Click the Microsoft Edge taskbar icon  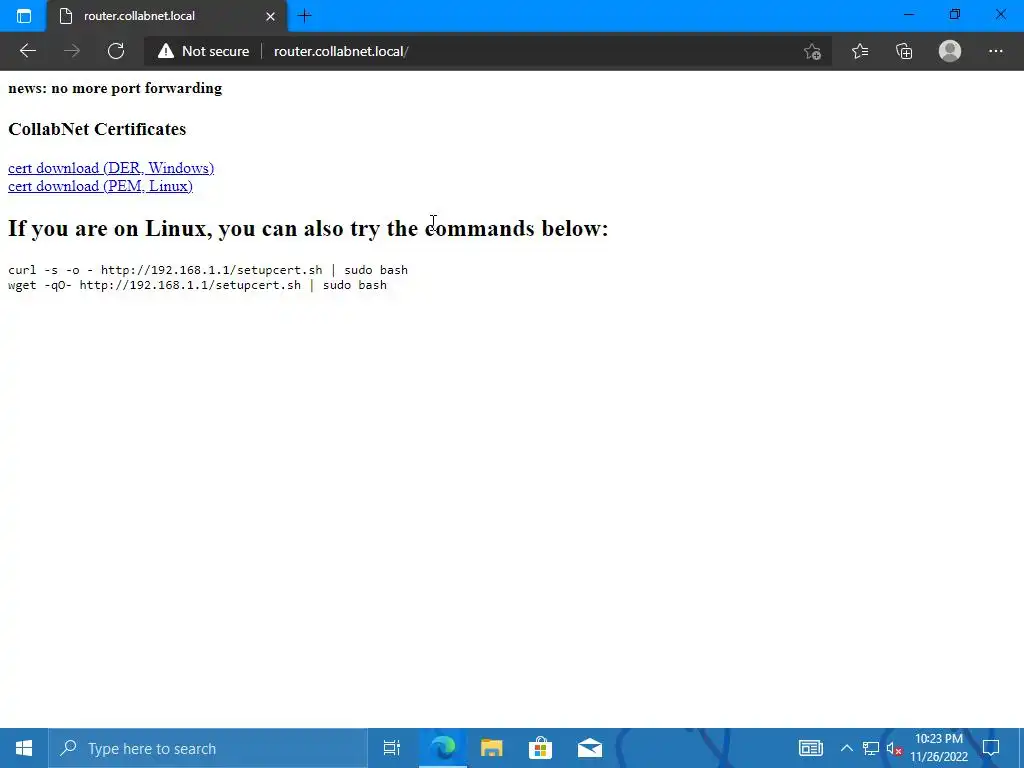pyautogui.click(x=443, y=748)
